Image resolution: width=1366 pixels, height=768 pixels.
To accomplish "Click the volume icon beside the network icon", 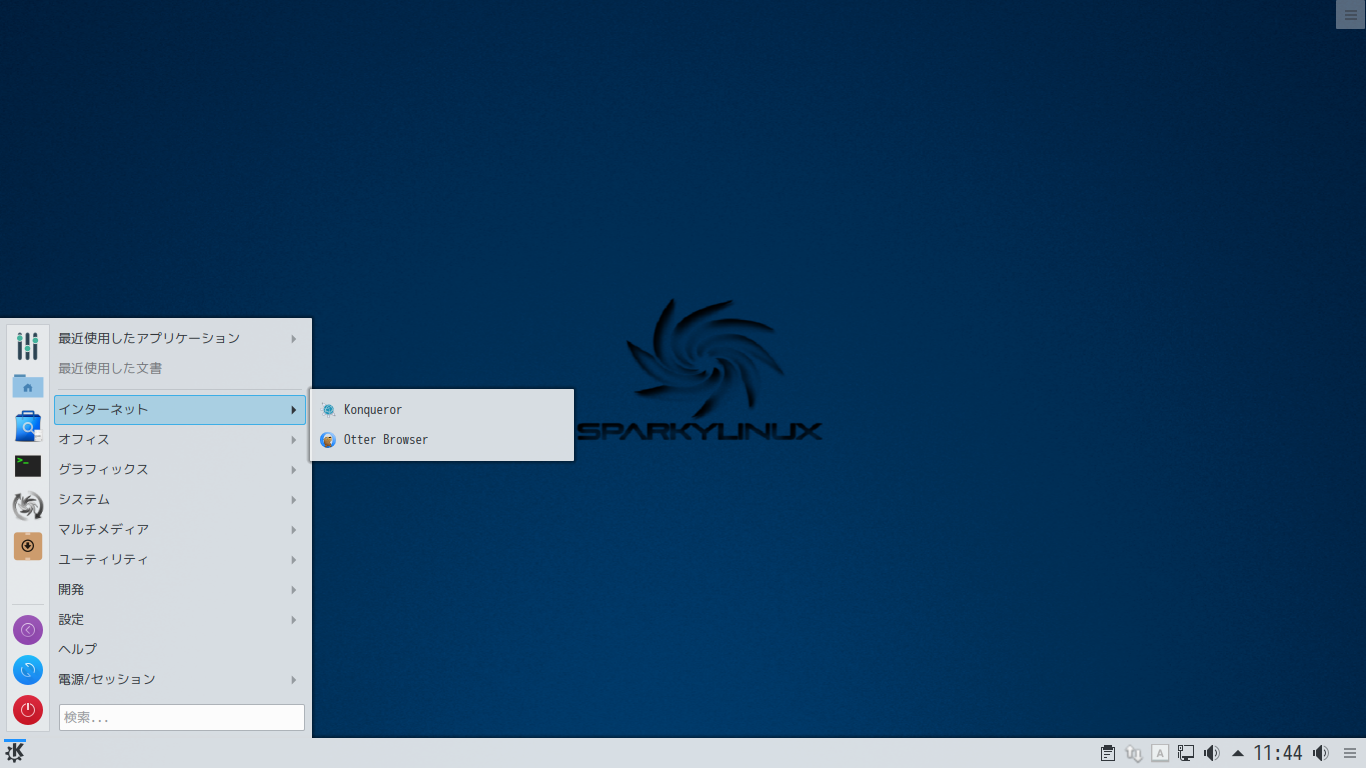I will [x=1212, y=753].
